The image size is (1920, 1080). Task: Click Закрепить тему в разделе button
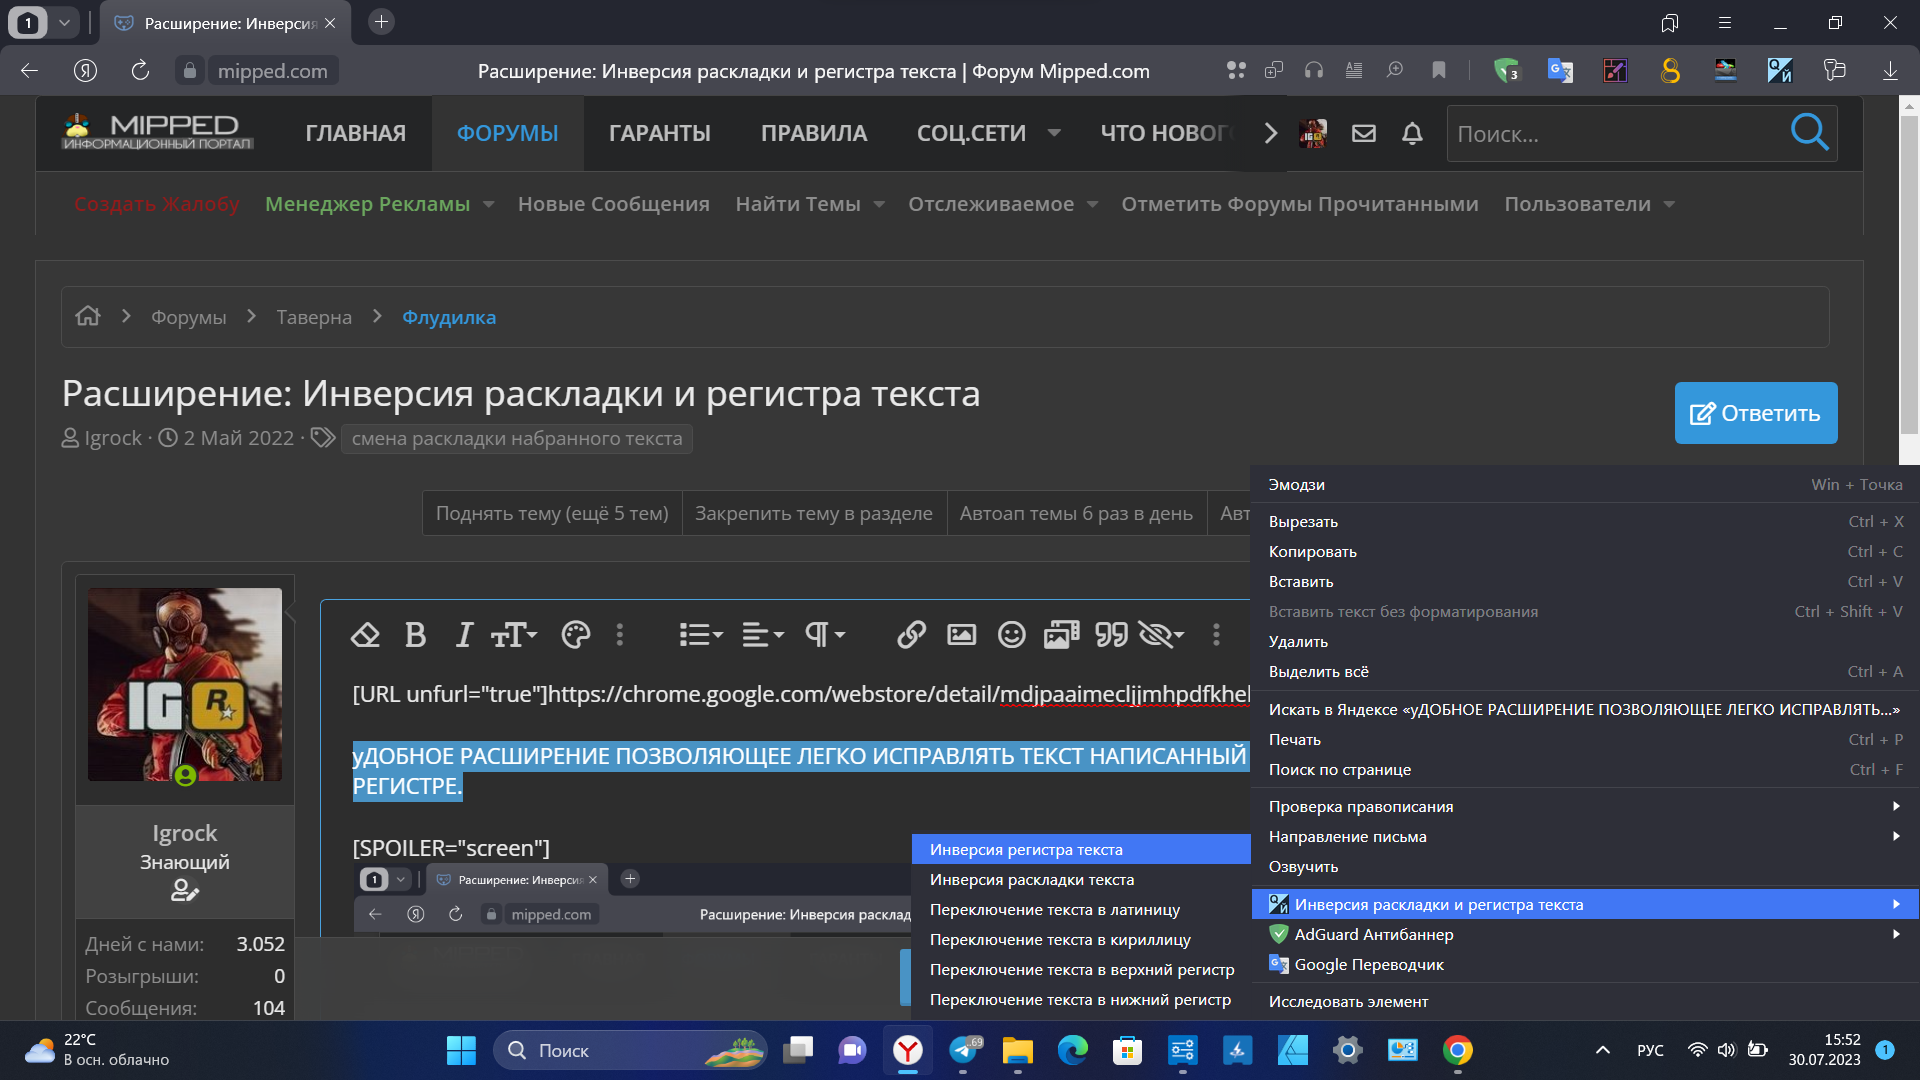click(x=814, y=513)
